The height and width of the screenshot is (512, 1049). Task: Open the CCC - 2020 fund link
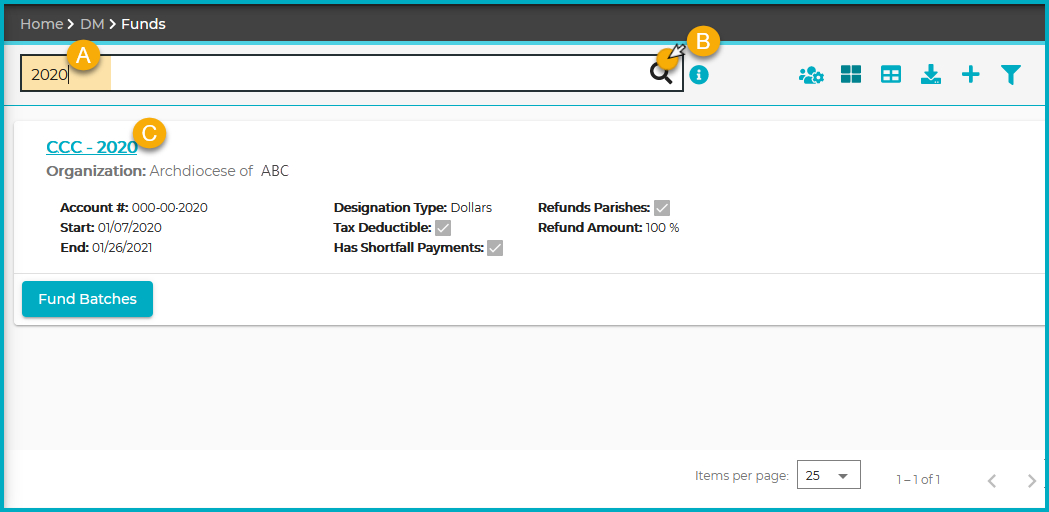tap(92, 147)
